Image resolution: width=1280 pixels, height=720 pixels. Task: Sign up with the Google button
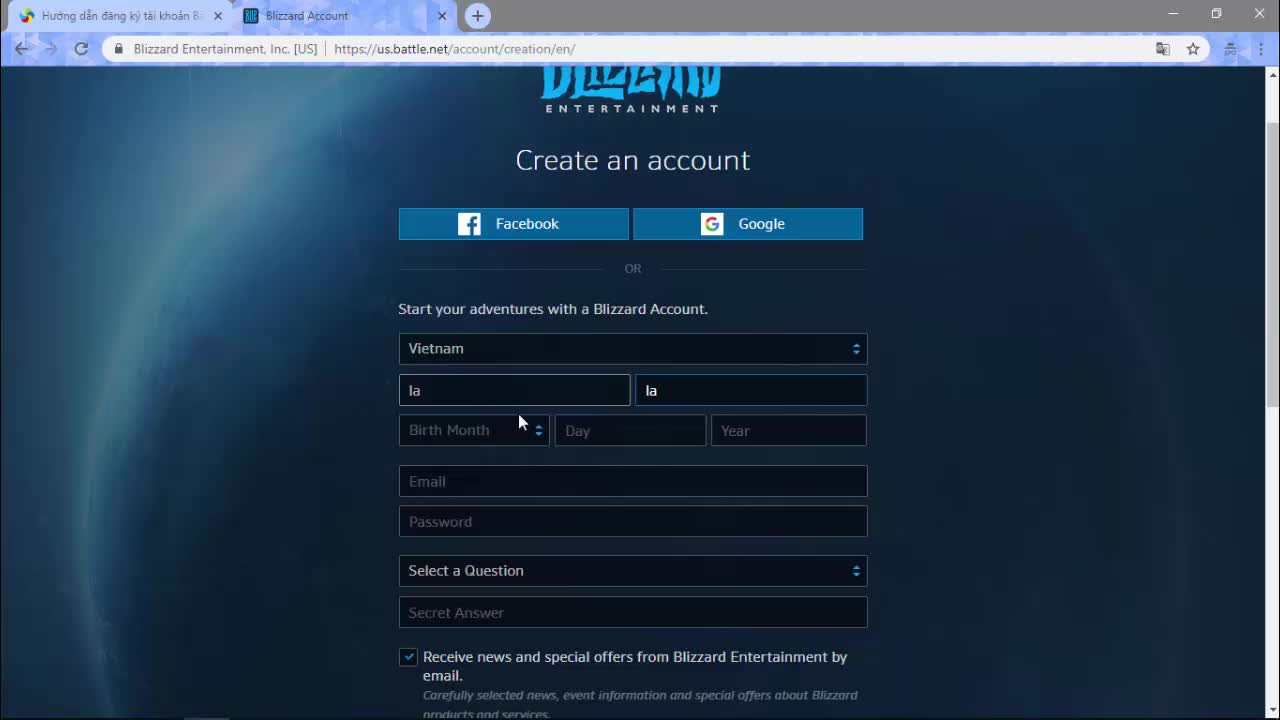click(748, 224)
